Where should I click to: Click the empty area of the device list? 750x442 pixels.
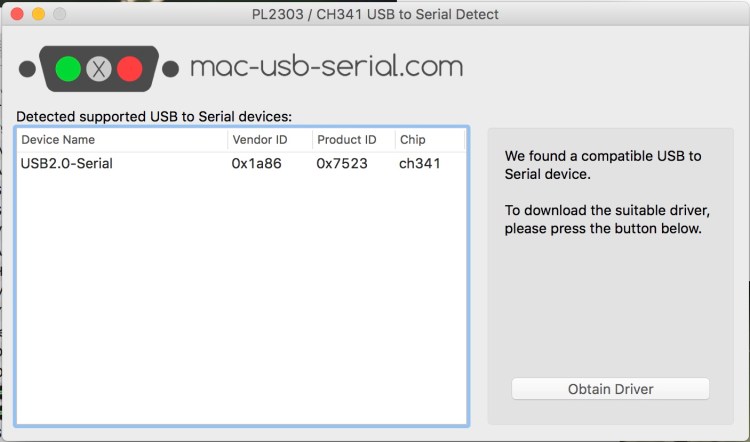[x=240, y=300]
